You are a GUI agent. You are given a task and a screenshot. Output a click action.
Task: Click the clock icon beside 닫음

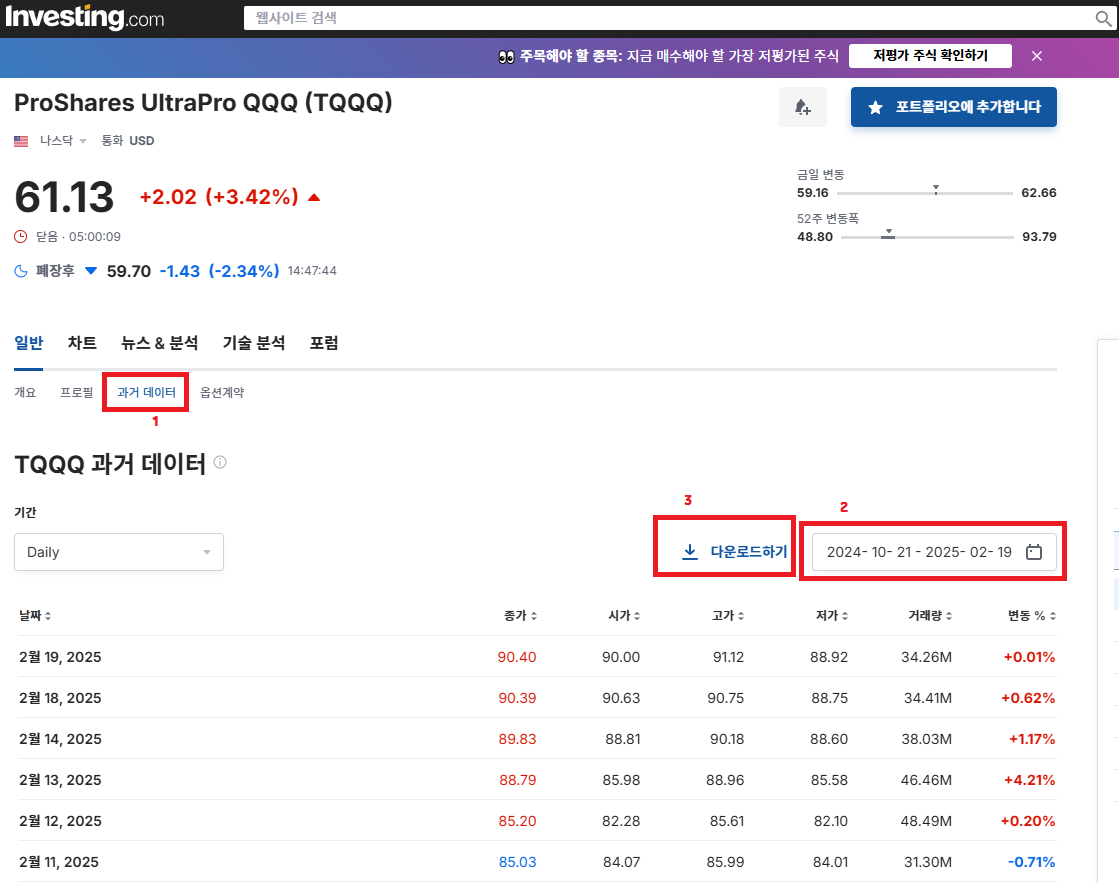(x=21, y=236)
